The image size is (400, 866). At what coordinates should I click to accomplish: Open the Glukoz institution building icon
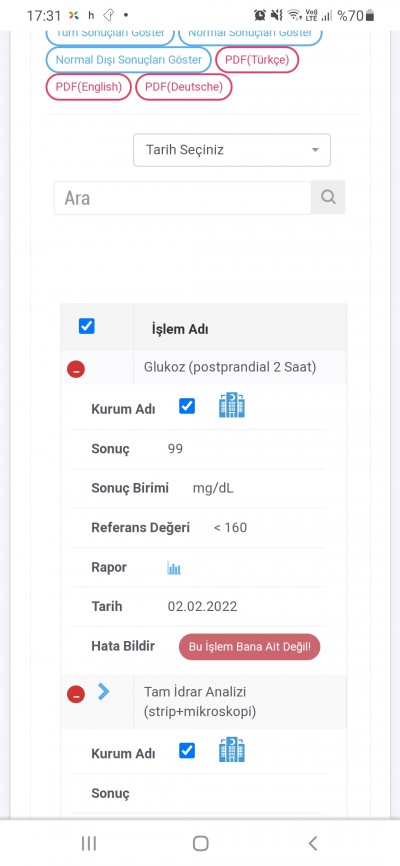coord(232,406)
